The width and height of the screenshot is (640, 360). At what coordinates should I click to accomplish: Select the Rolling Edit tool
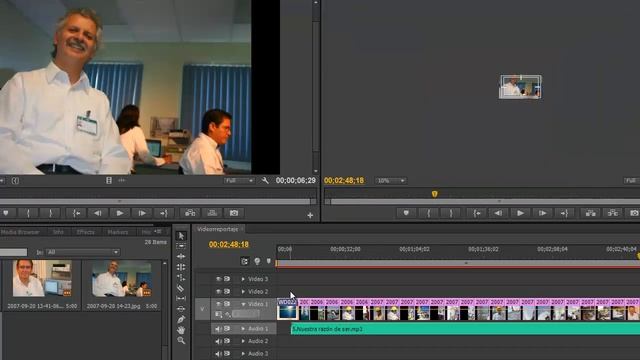pos(181,267)
